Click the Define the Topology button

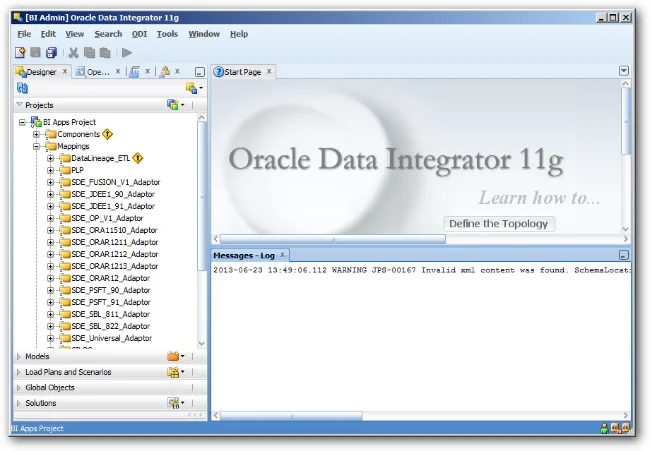point(498,224)
